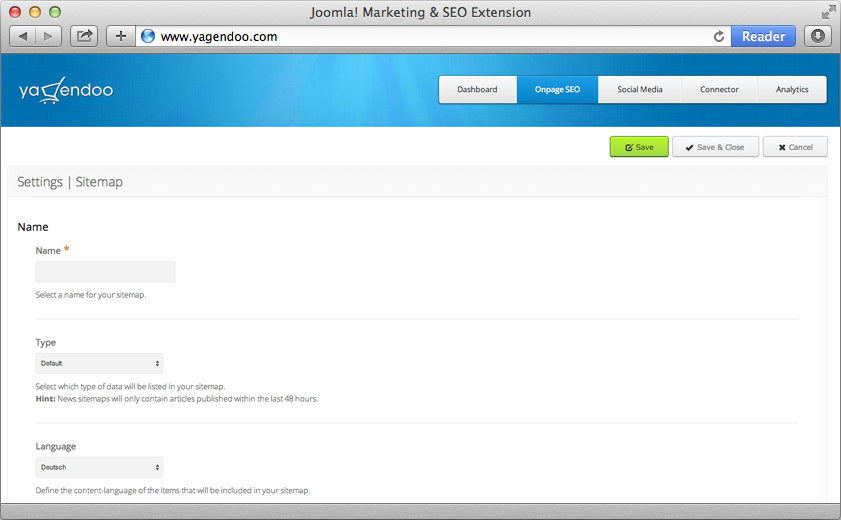This screenshot has height=520, width=841.
Task: Click the browser forward arrow
Action: point(48,36)
